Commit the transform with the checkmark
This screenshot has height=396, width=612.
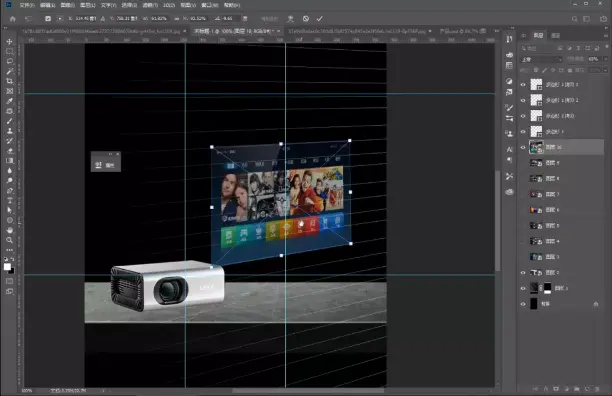point(320,18)
